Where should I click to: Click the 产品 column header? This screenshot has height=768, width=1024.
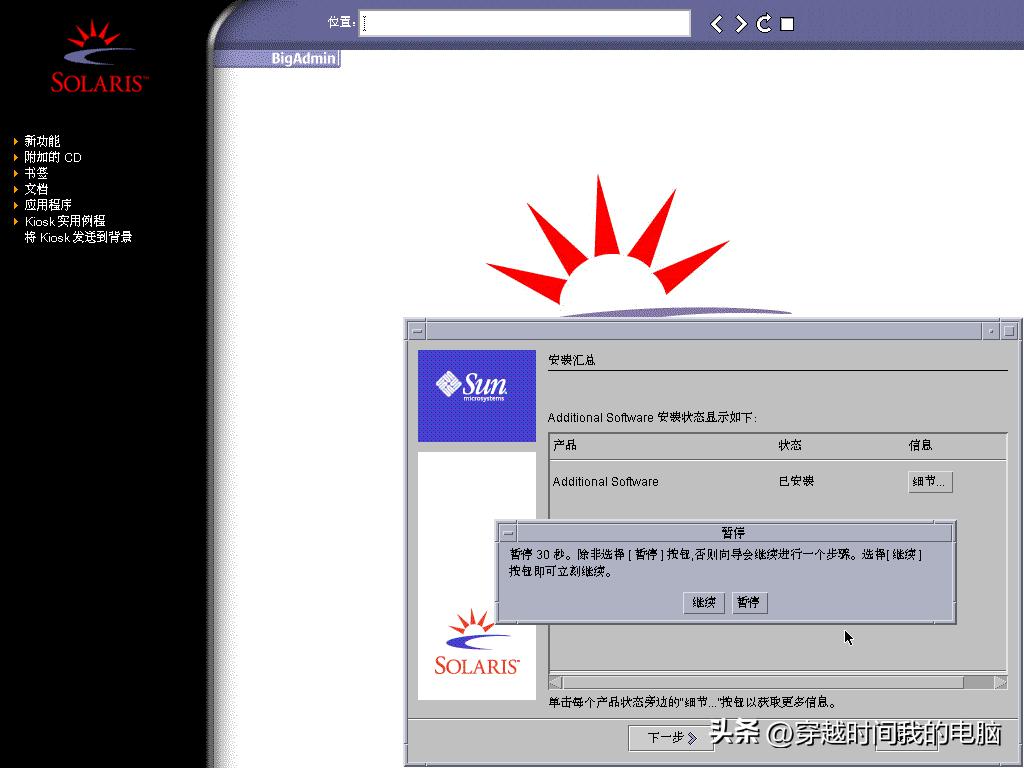[564, 445]
